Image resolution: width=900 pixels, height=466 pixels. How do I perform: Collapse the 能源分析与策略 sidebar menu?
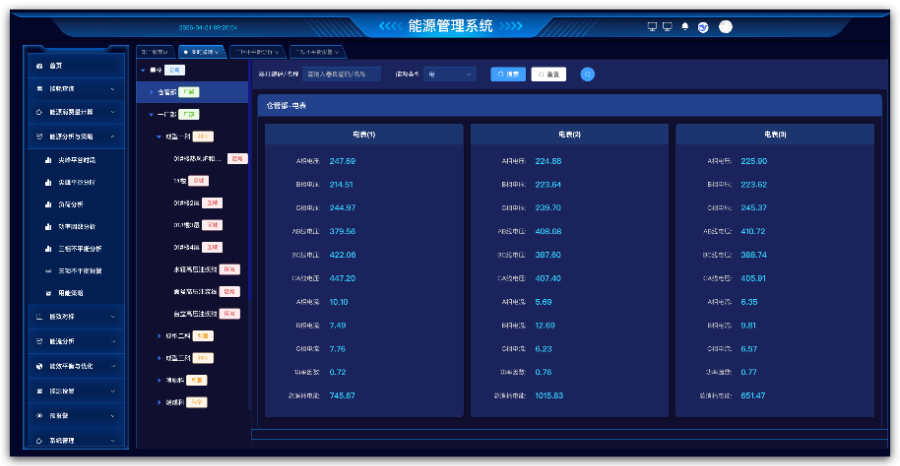point(113,136)
